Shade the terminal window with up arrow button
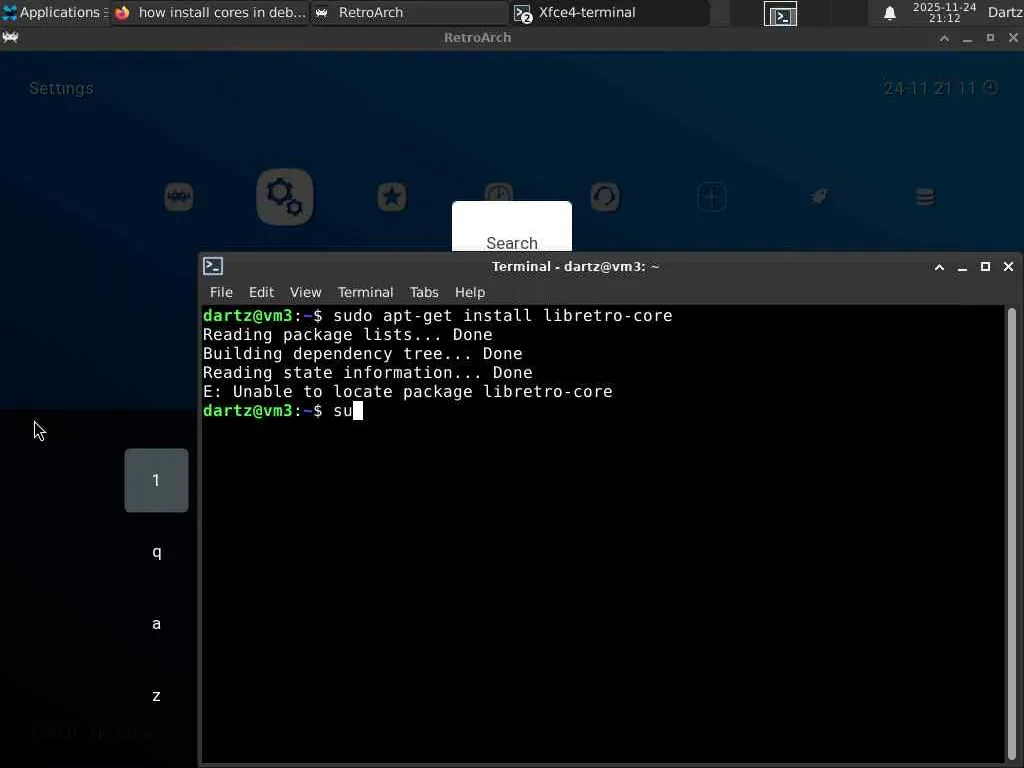This screenshot has width=1024, height=768. (x=939, y=266)
